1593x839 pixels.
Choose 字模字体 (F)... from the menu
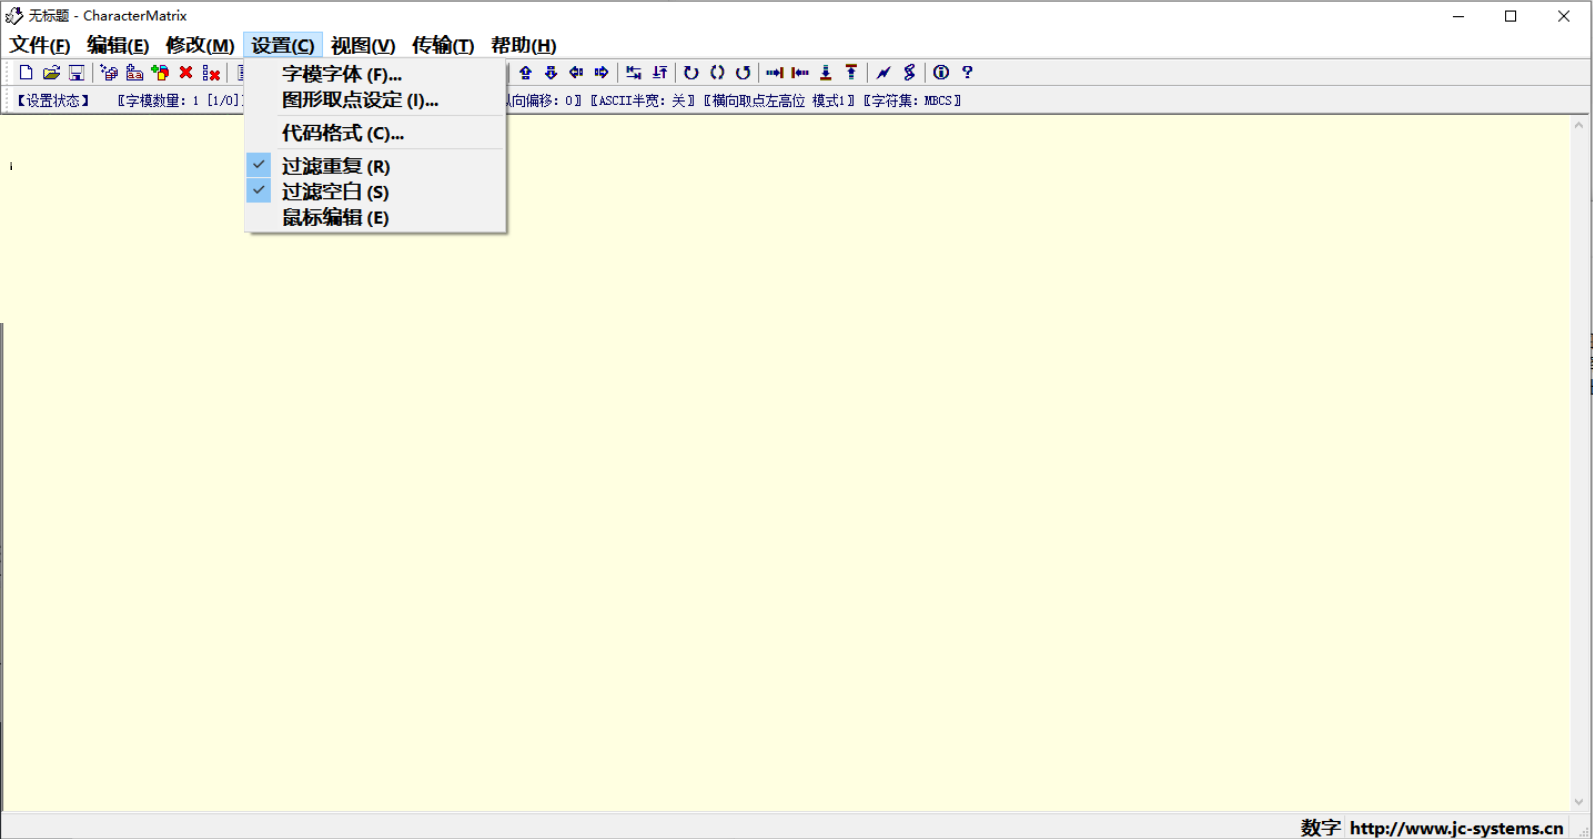tap(375, 73)
